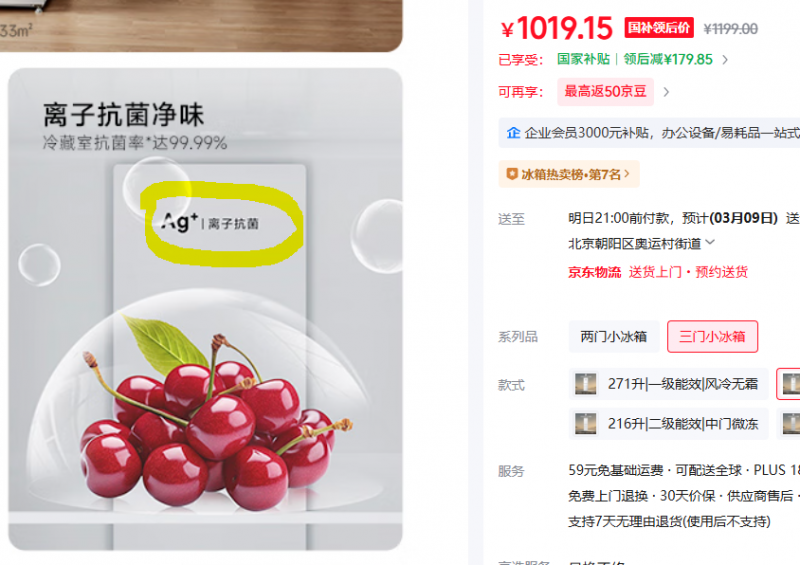Select the 两门小冰箱 series option
800x565 pixels.
click(x=614, y=337)
